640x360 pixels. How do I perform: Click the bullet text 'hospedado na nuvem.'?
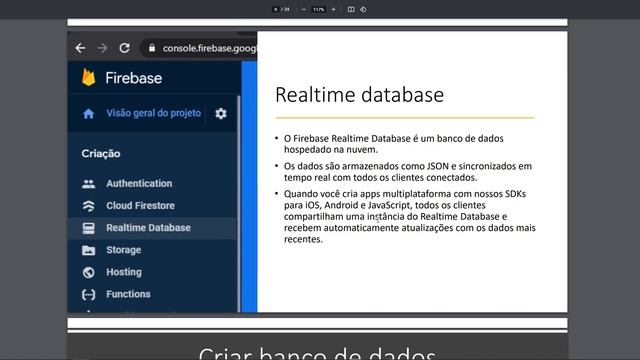(x=331, y=150)
